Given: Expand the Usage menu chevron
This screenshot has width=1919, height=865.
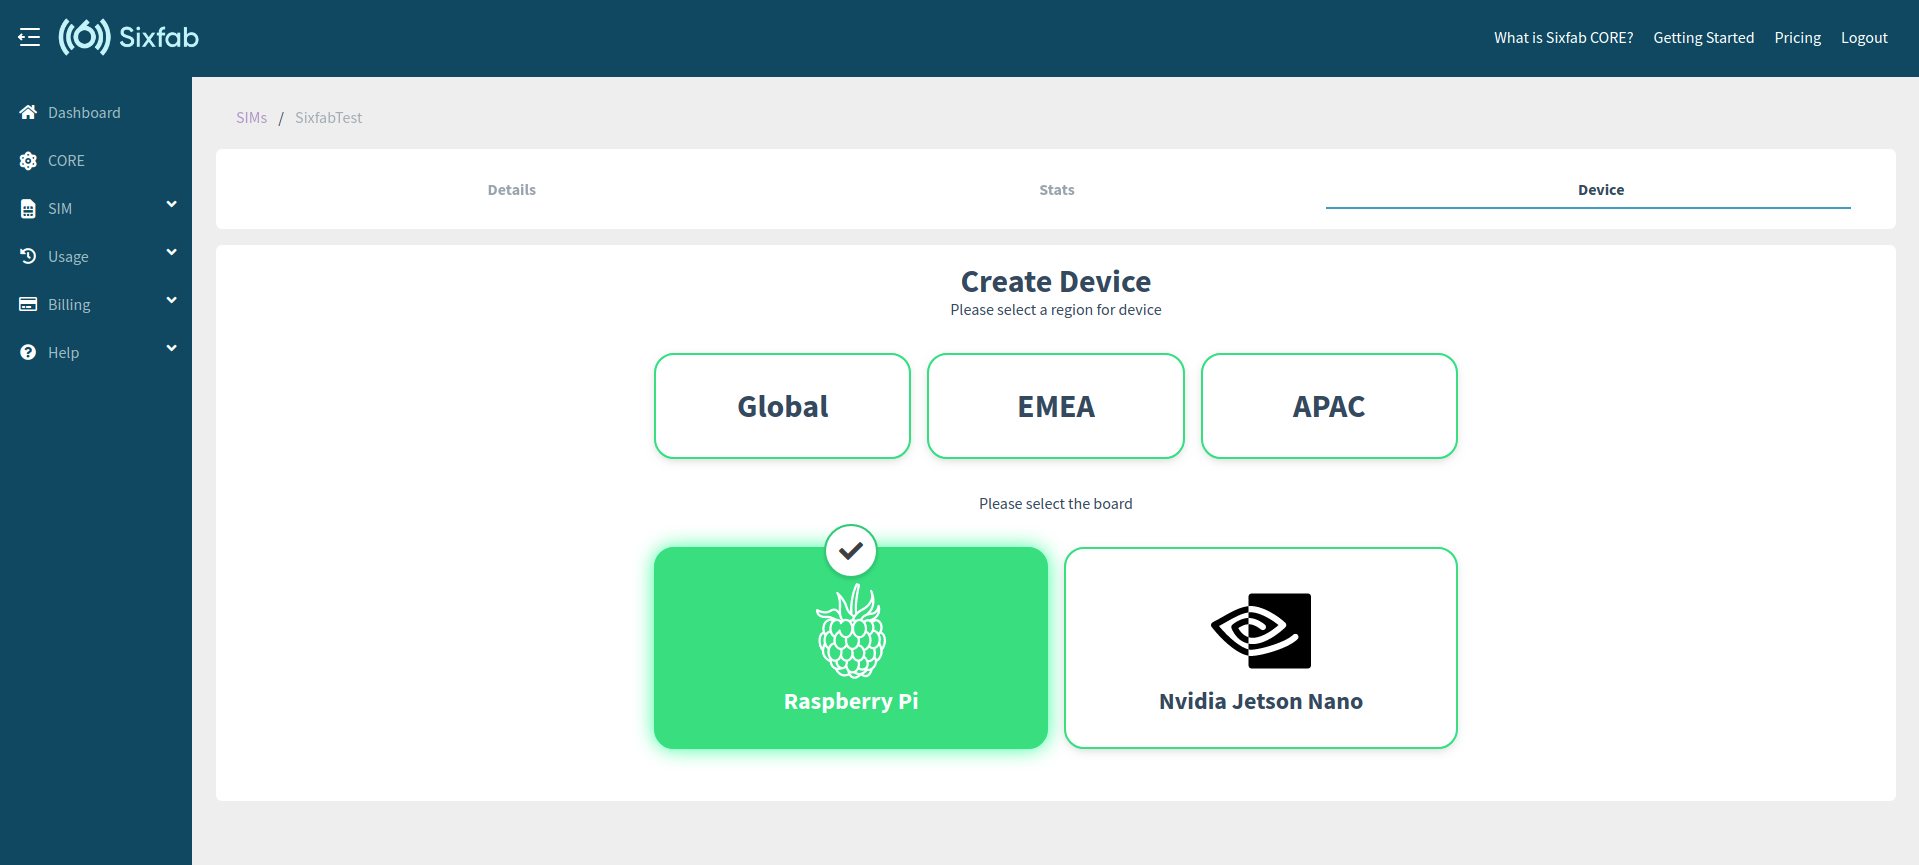Looking at the screenshot, I should coord(171,252).
